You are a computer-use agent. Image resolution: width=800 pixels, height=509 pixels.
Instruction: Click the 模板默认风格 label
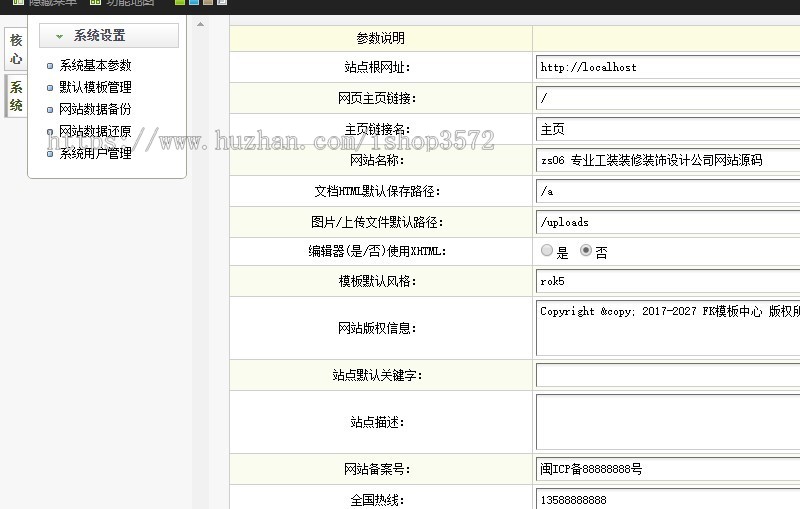pyautogui.click(x=377, y=282)
